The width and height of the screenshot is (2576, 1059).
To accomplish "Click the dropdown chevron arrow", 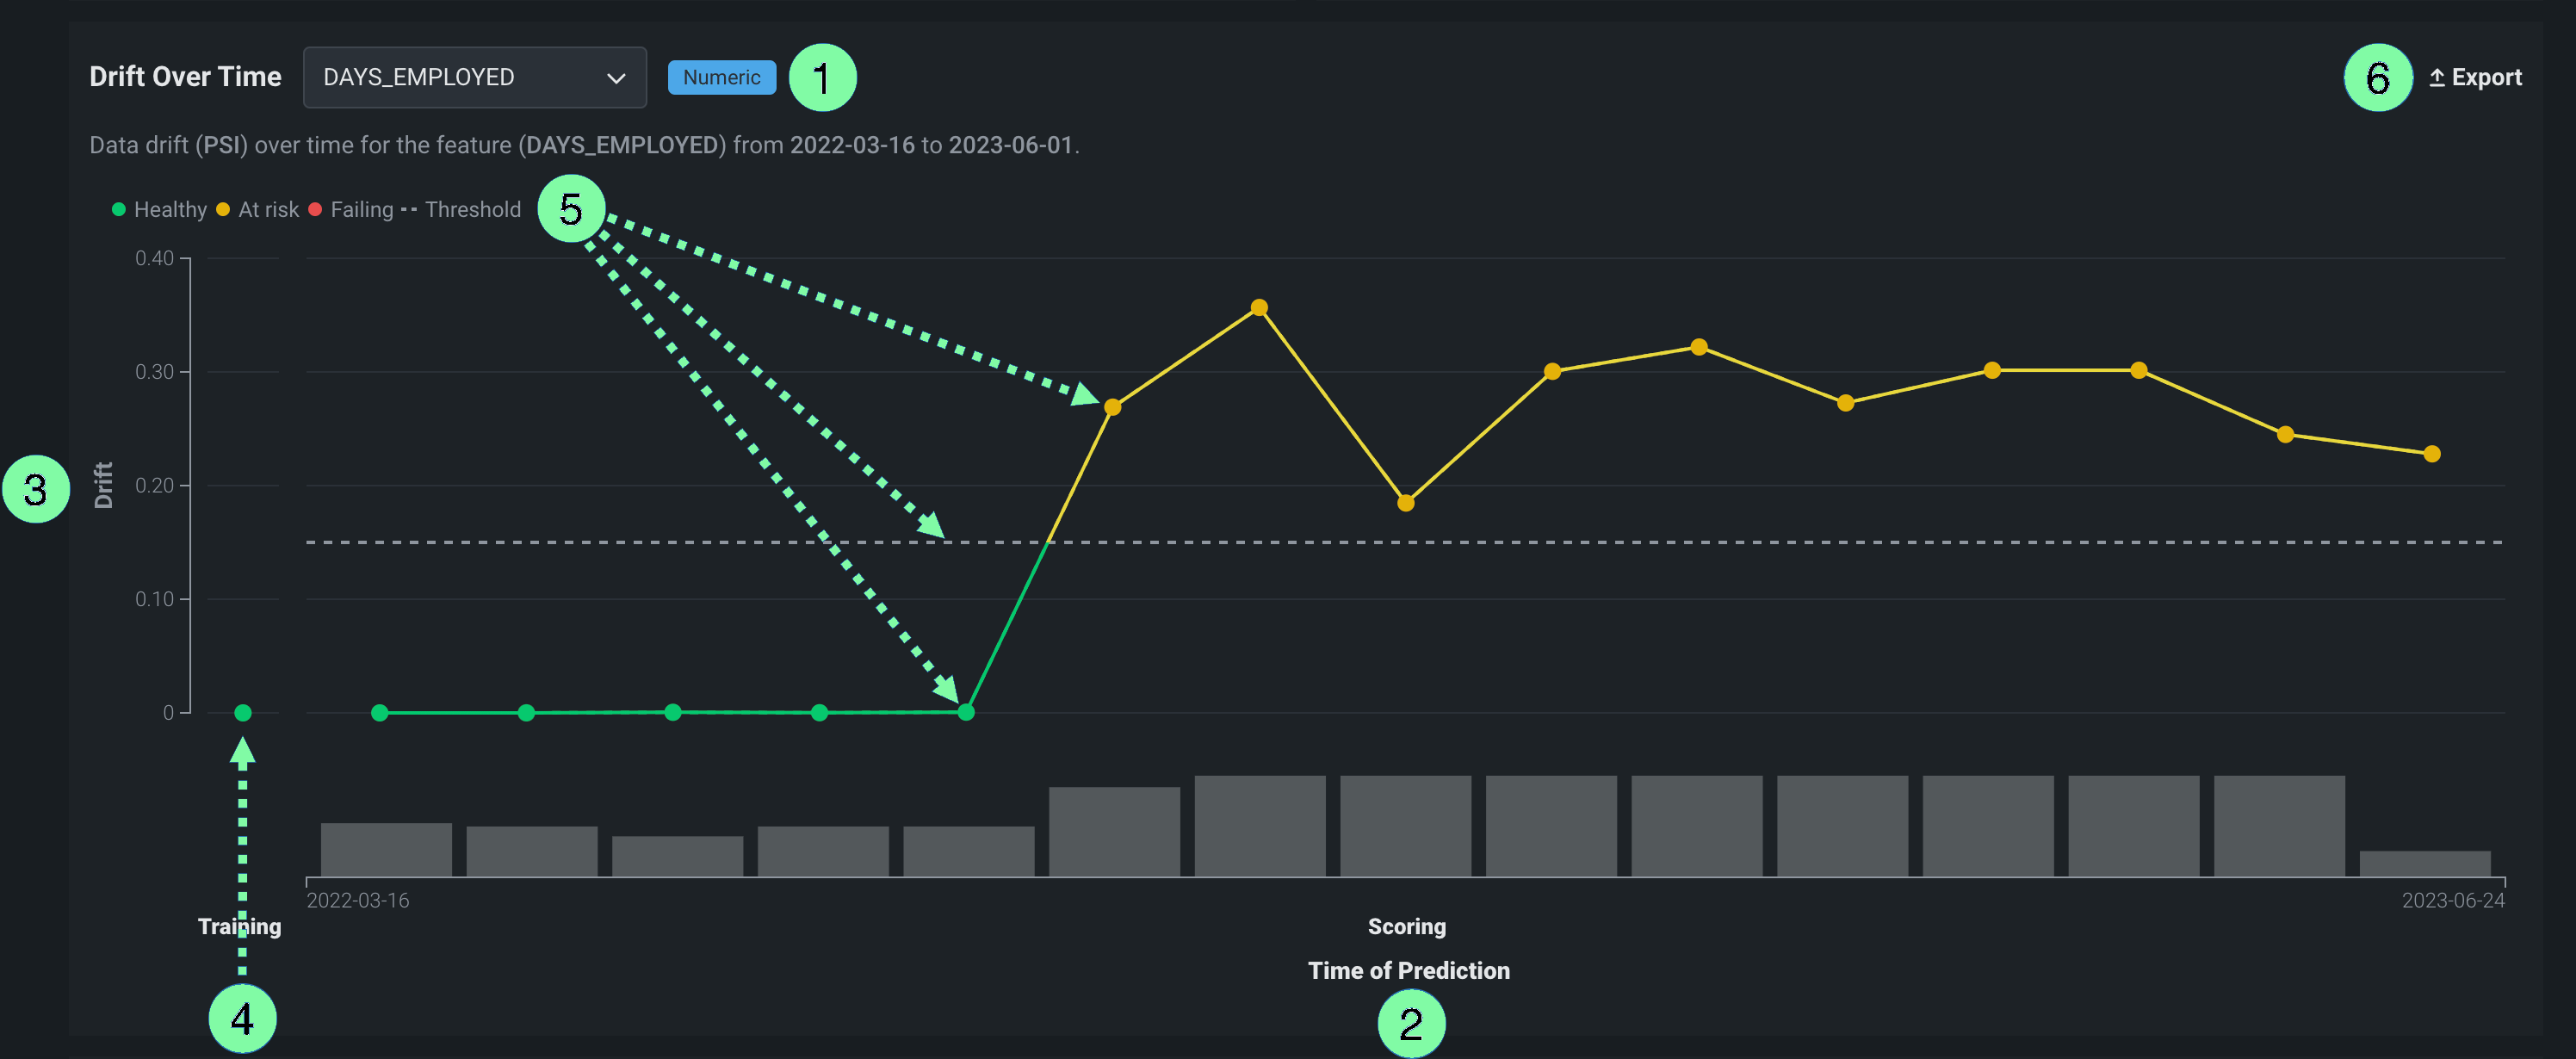I will click(616, 78).
